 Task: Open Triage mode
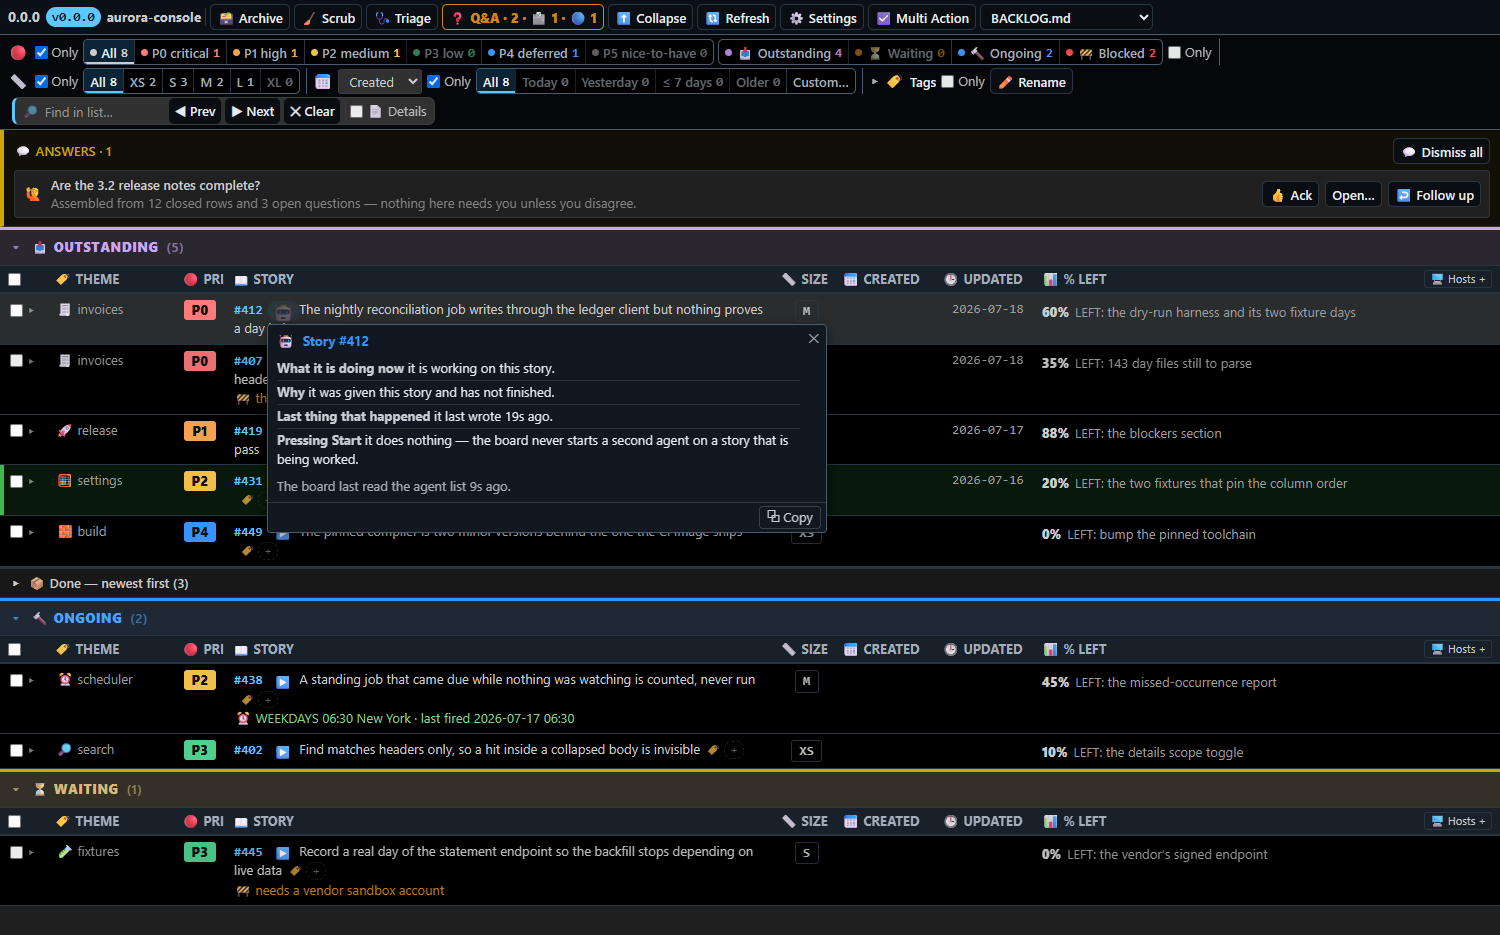click(402, 18)
